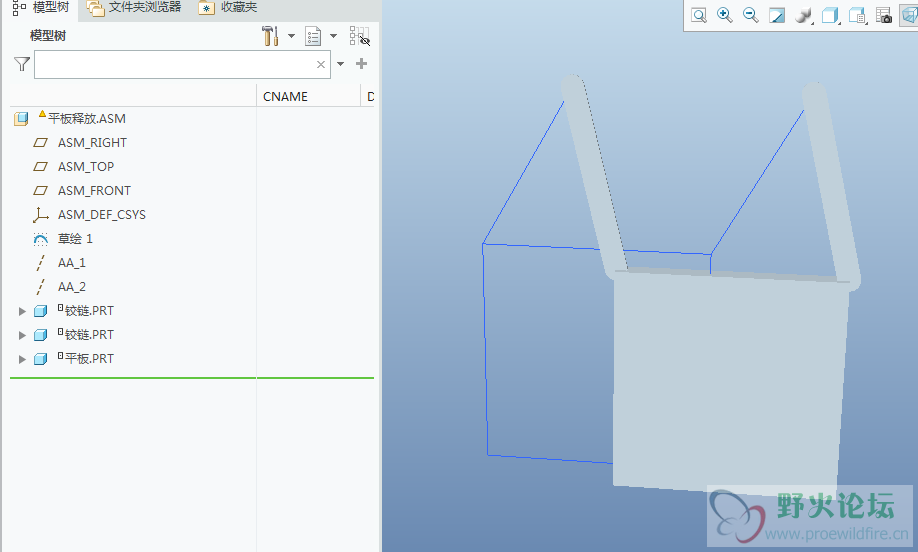
Task: Select the 平板.PRT part row
Action: click(x=89, y=359)
